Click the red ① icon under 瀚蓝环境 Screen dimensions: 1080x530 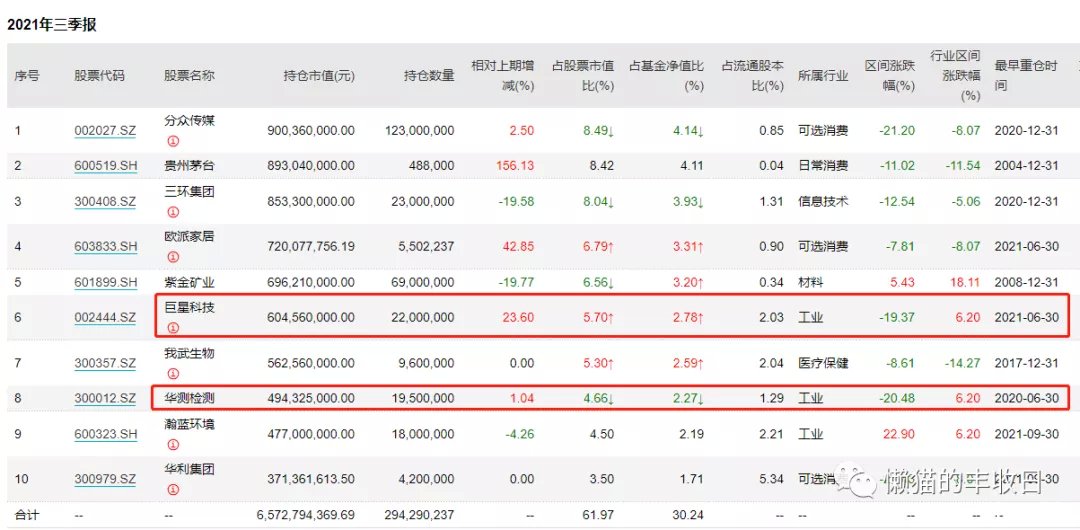coord(173,445)
